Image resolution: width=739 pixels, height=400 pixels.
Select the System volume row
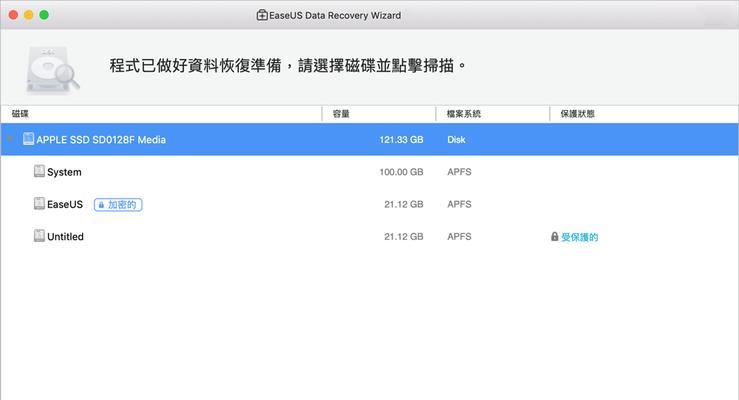tap(370, 172)
